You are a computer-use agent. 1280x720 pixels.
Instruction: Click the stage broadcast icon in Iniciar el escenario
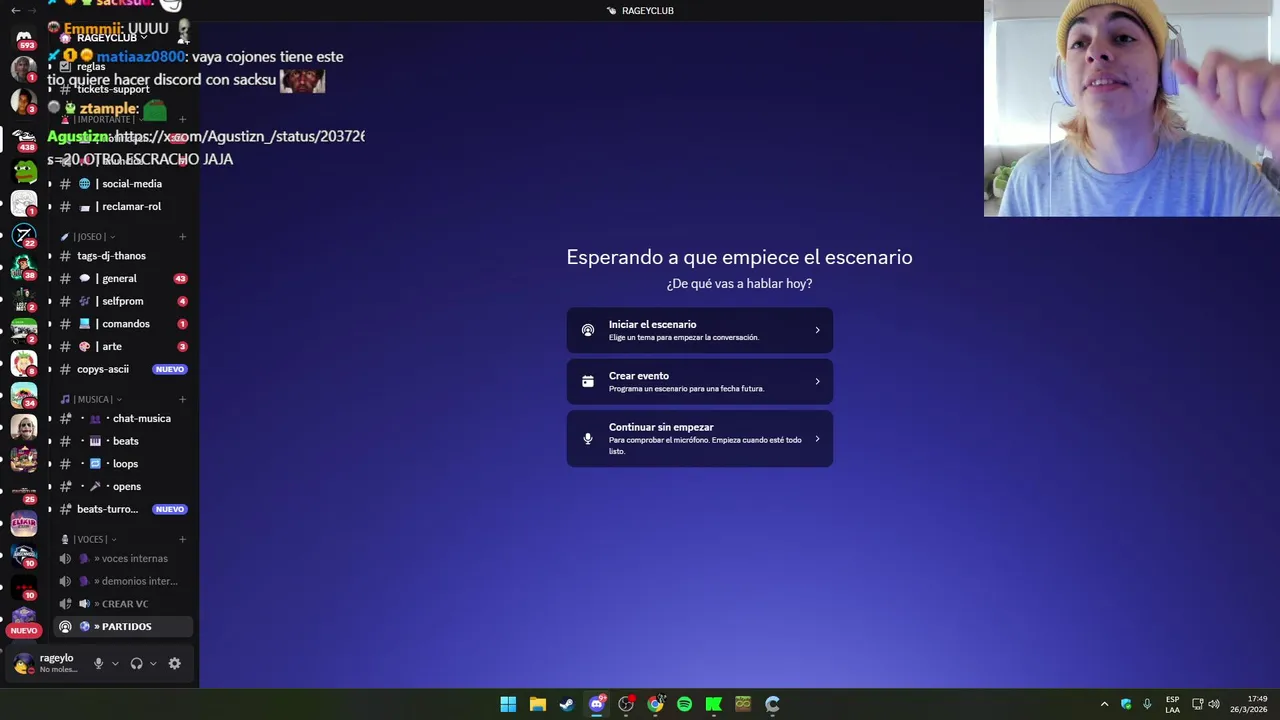tap(588, 330)
